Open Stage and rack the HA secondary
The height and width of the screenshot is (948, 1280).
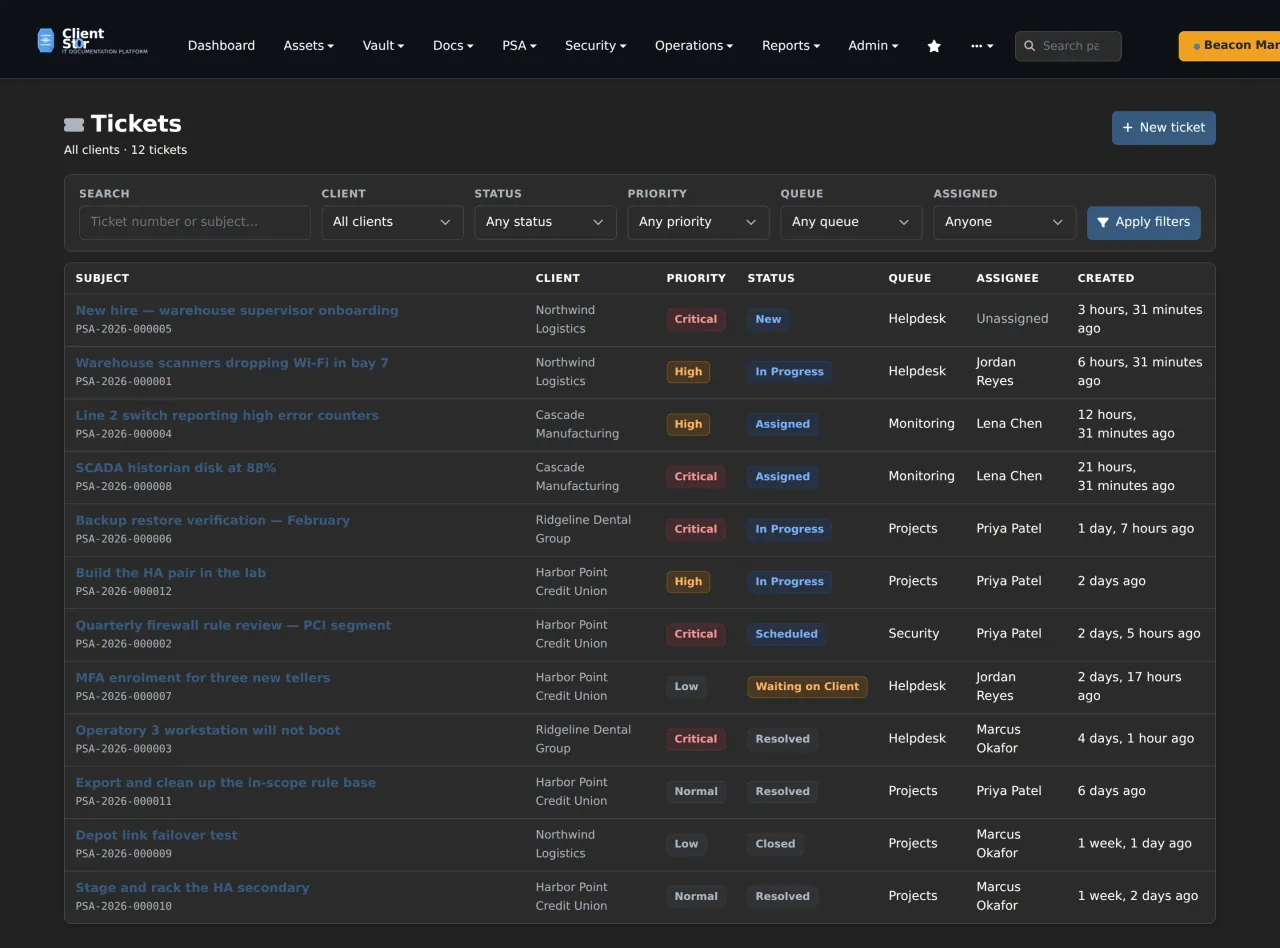tap(193, 888)
